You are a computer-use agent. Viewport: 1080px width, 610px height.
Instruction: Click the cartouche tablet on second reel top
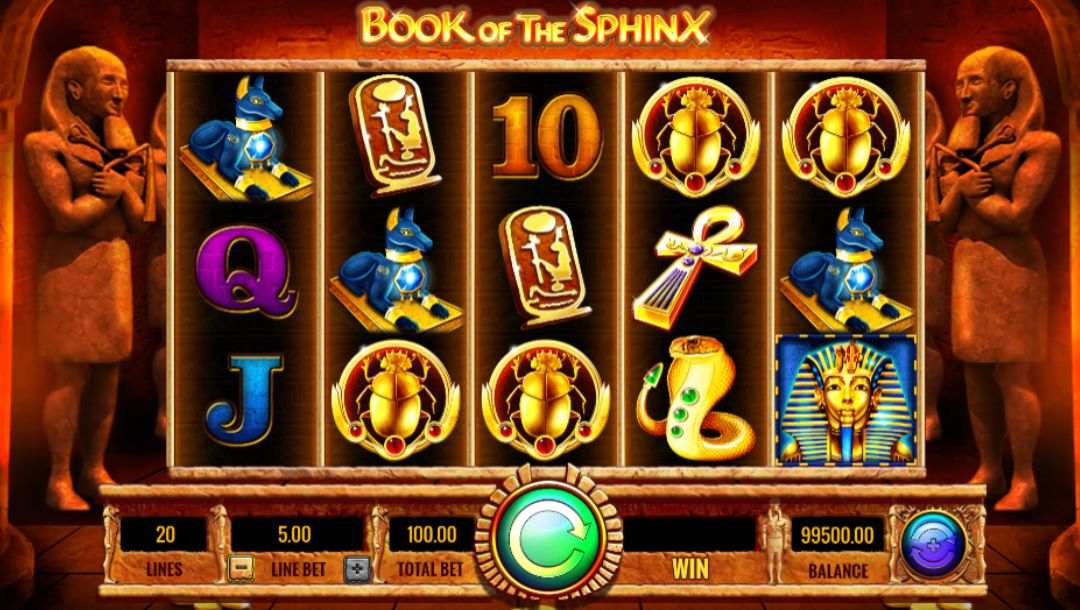pos(395,135)
